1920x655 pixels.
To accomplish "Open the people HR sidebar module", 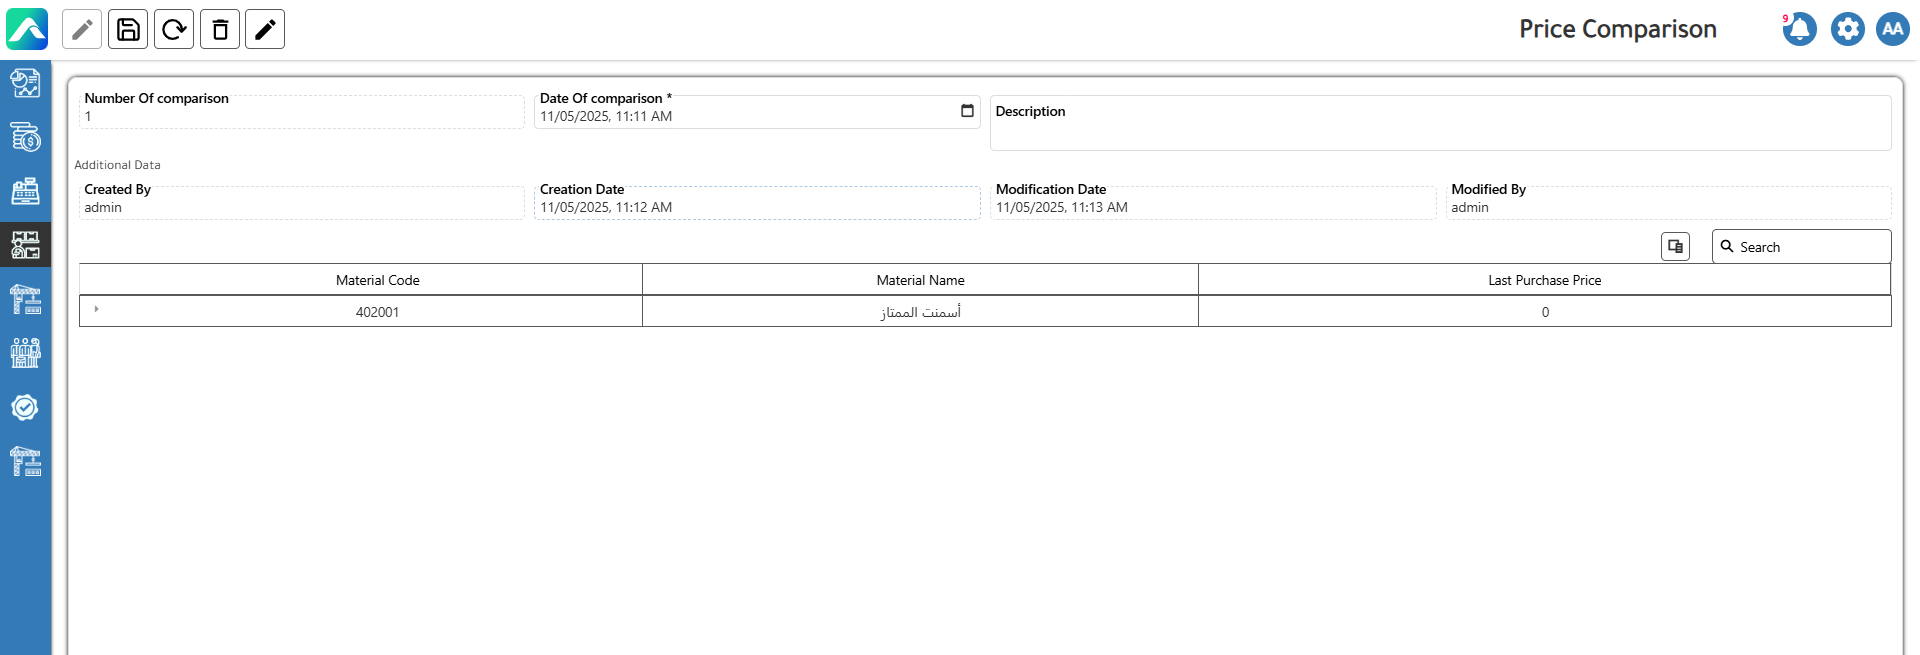I will pos(25,353).
